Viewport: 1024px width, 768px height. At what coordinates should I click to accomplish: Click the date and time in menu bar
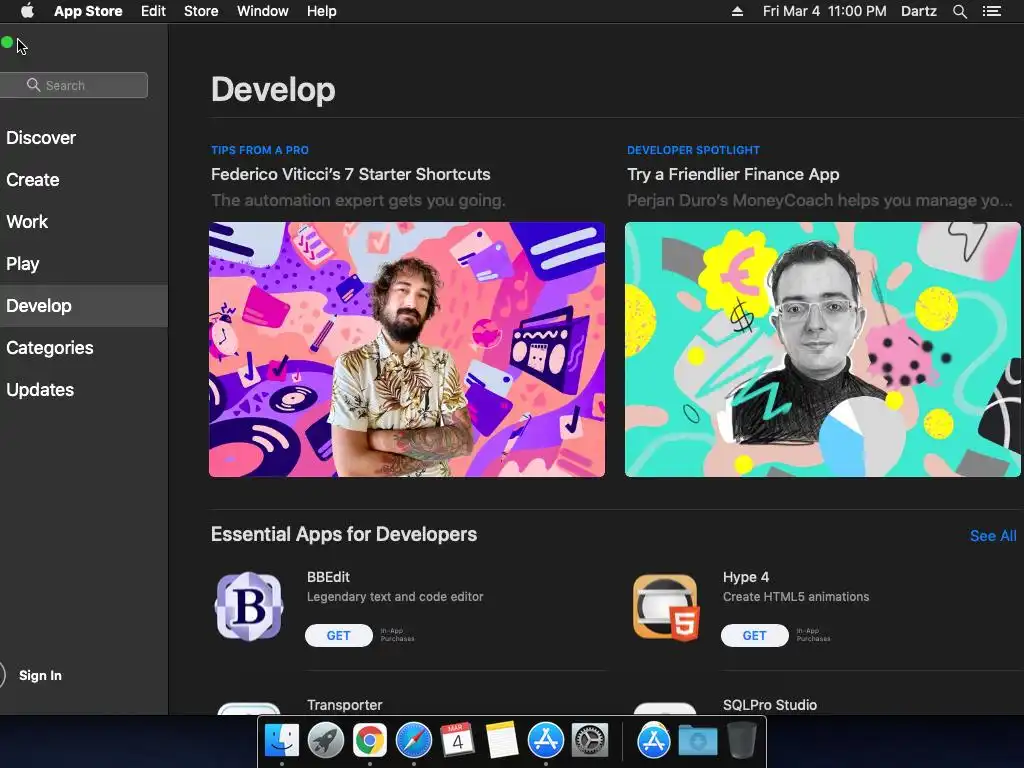(824, 11)
